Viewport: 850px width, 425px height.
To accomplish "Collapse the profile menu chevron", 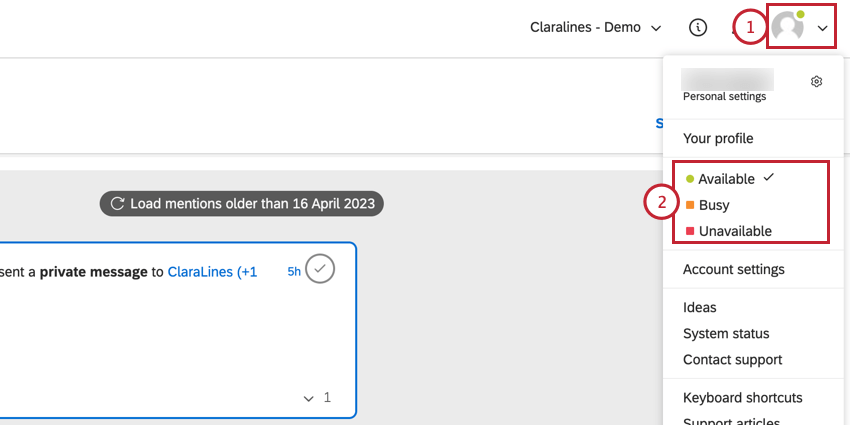I will point(823,28).
